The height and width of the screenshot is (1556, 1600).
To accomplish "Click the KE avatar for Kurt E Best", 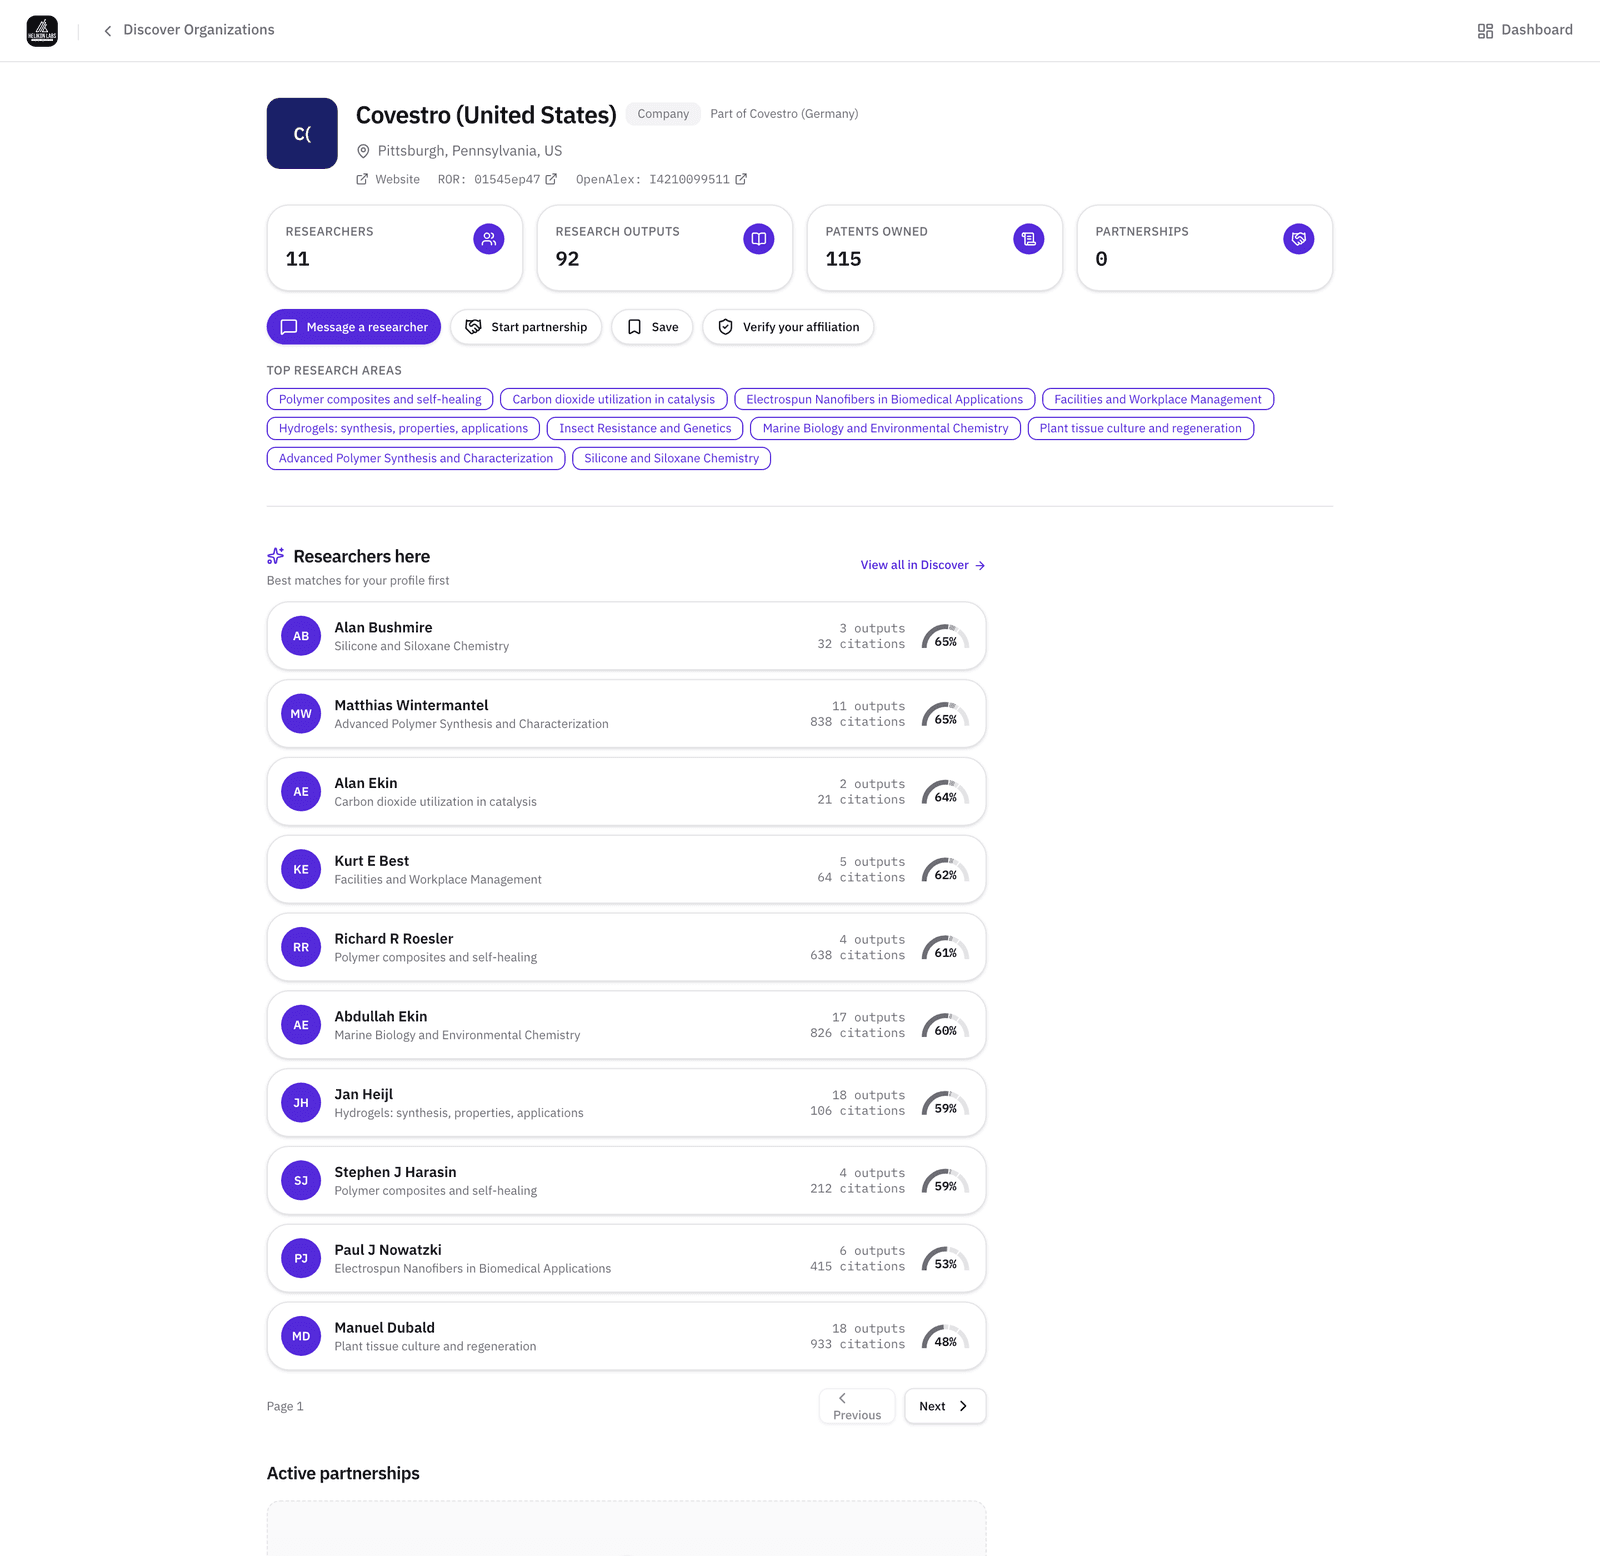I will coord(301,870).
